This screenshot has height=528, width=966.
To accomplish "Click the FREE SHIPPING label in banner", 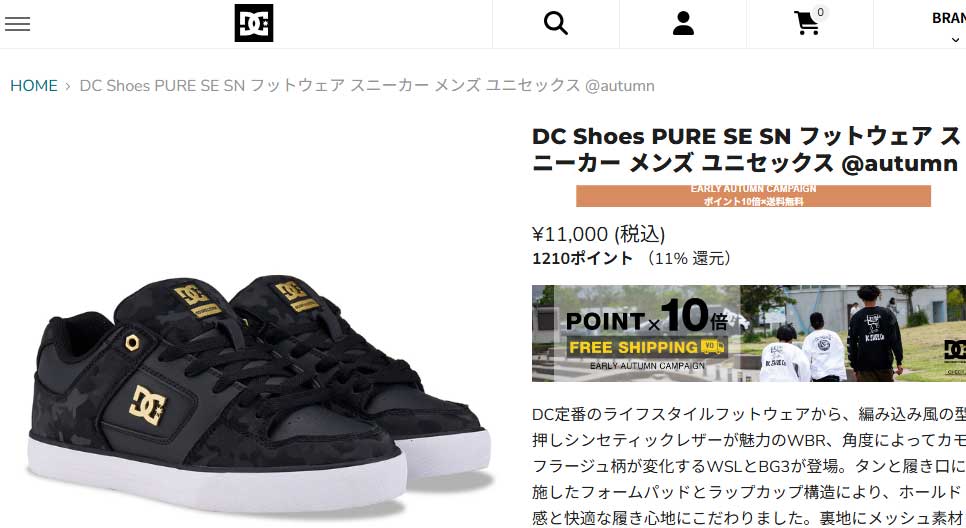I will coord(633,347).
